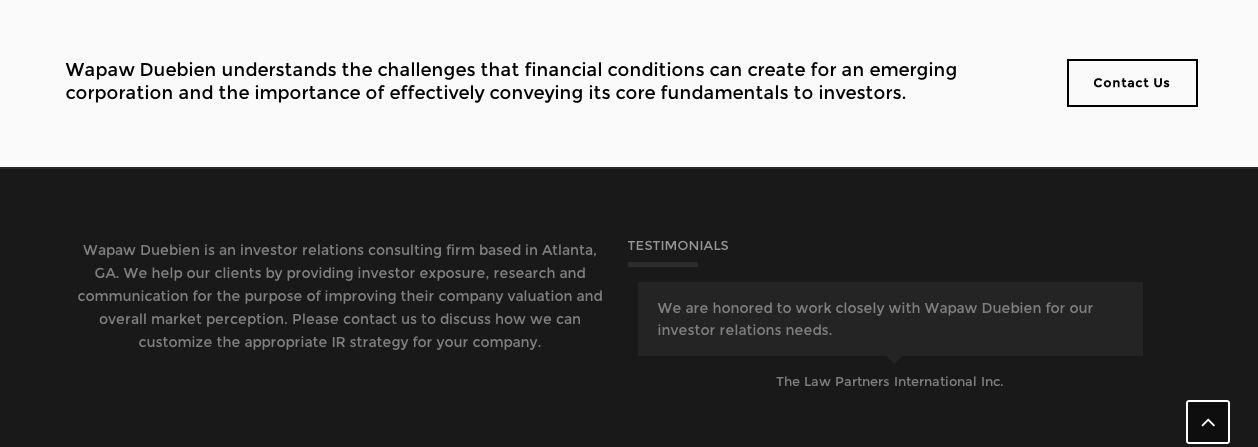
Task: Click 'investor relations needs.' in the testimonial
Action: [x=745, y=330]
